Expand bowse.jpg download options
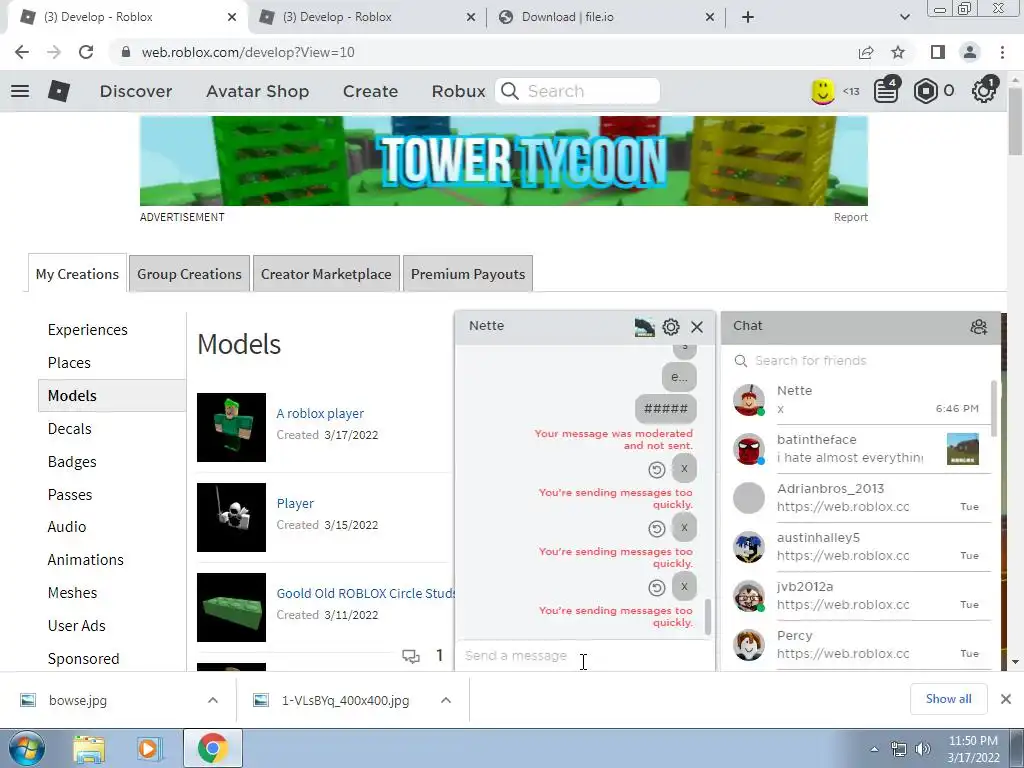The image size is (1024, 768). 213,700
